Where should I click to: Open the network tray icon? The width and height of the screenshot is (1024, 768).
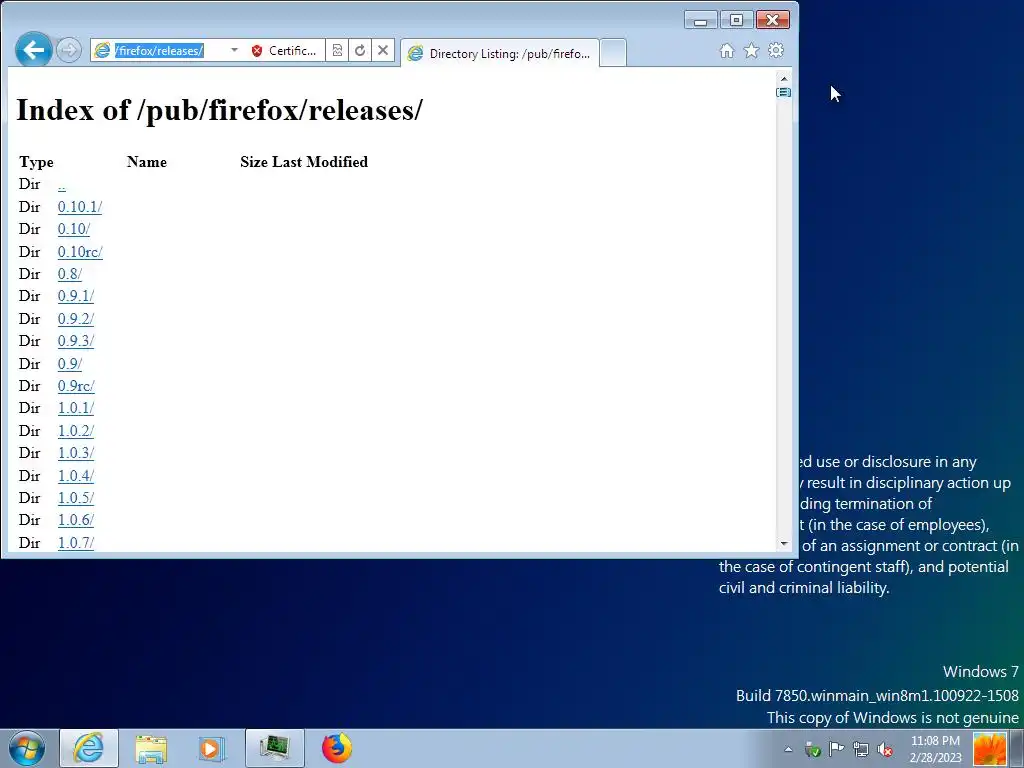pyautogui.click(x=861, y=749)
